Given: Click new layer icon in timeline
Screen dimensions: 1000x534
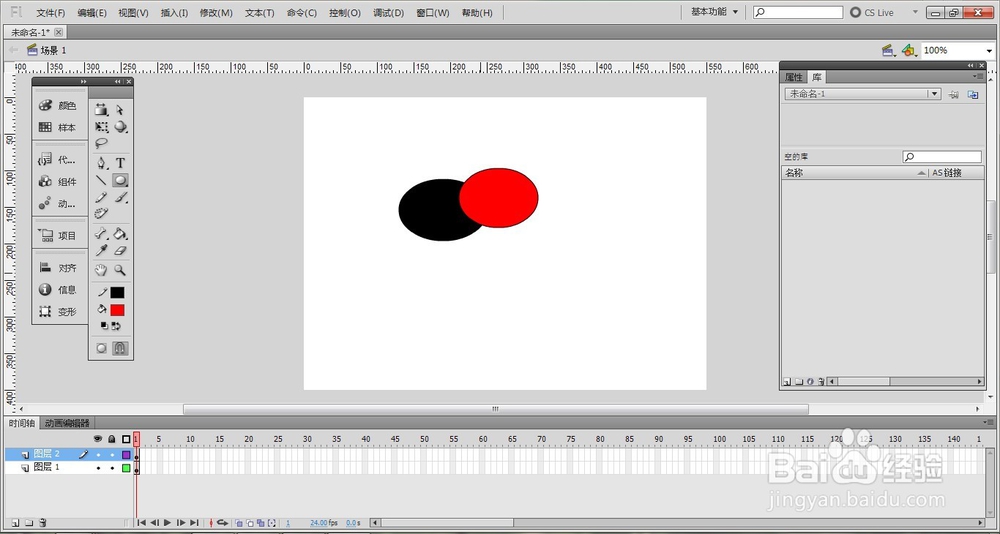Looking at the screenshot, I should tap(16, 523).
